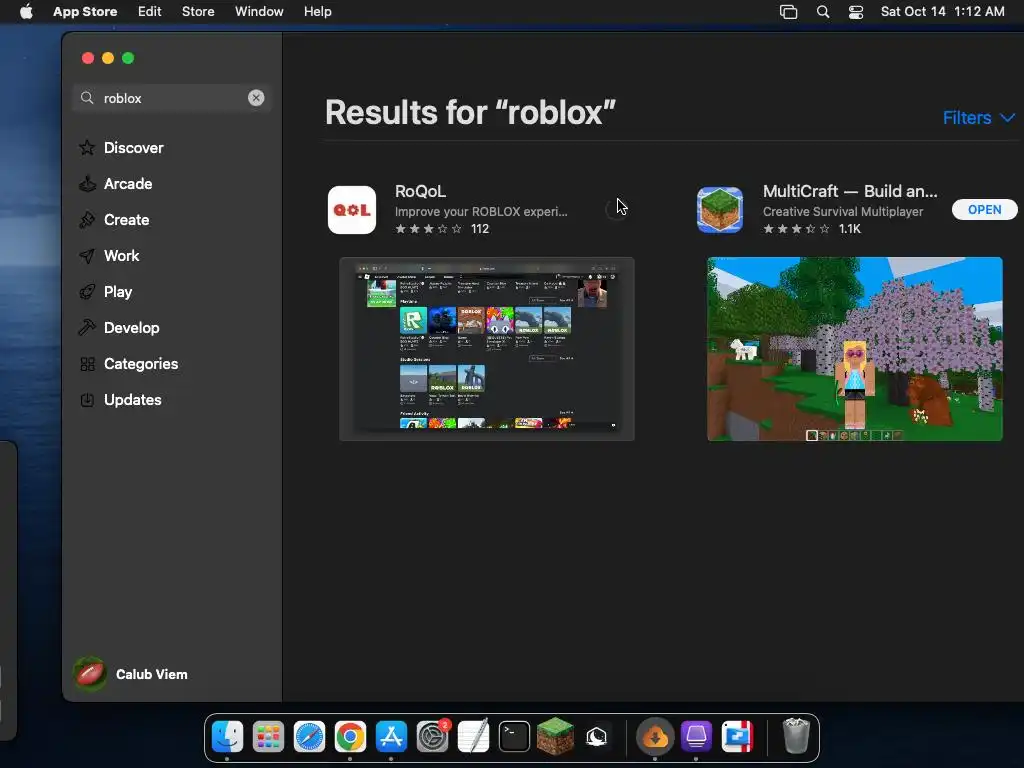Click the white swirl-logo Dock icon

click(x=596, y=737)
